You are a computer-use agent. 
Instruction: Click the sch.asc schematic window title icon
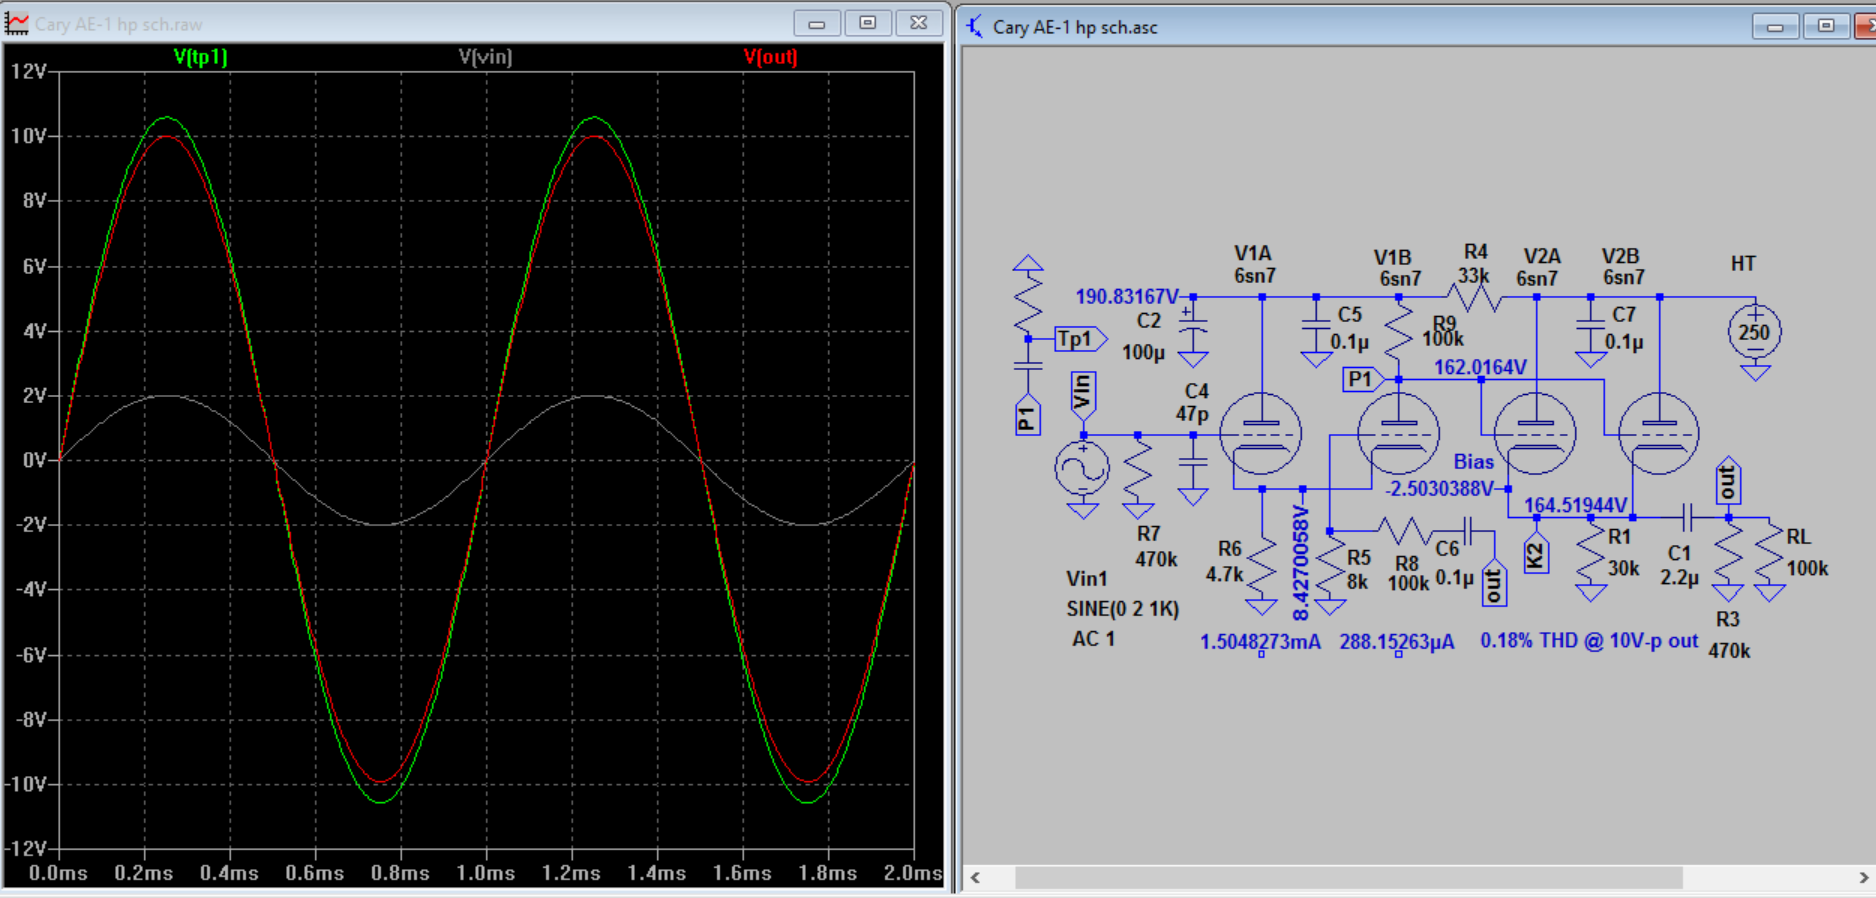(975, 26)
